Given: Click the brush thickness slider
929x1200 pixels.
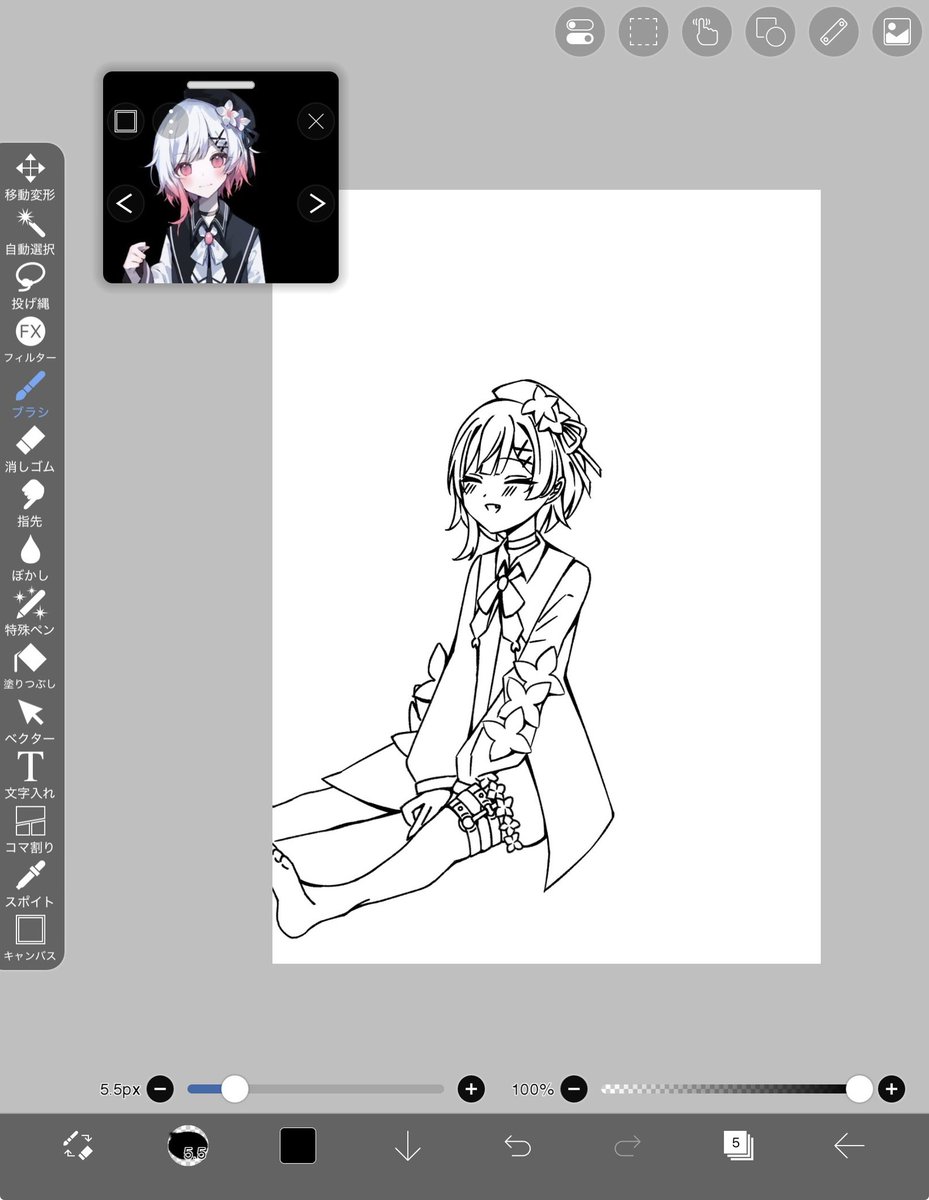Looking at the screenshot, I should (x=315, y=1089).
